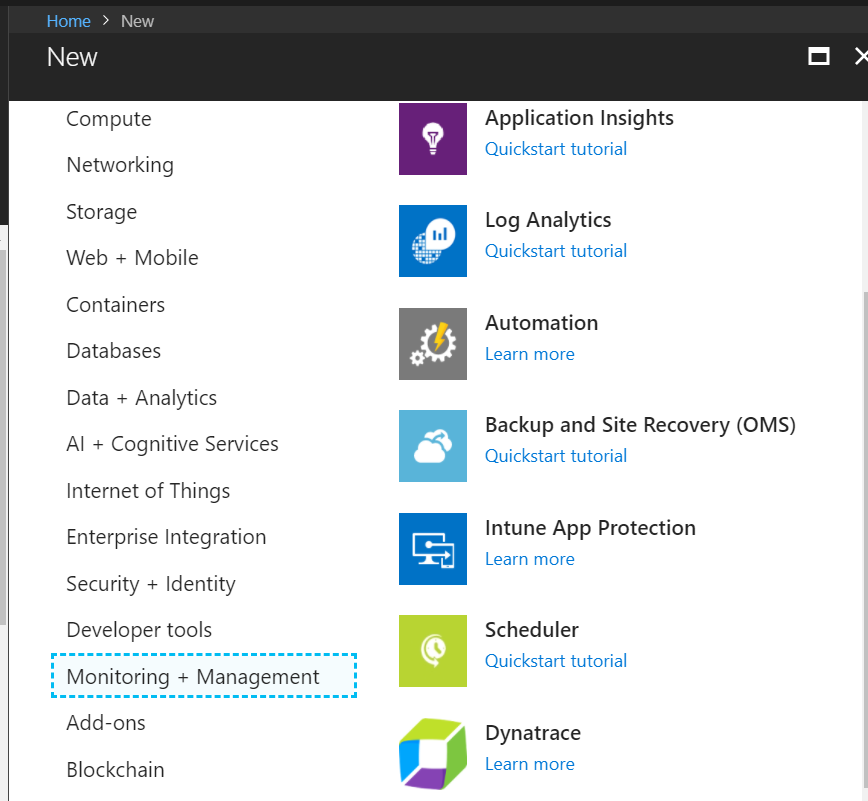868x801 pixels.
Task: Select the Compute category
Action: (x=108, y=118)
